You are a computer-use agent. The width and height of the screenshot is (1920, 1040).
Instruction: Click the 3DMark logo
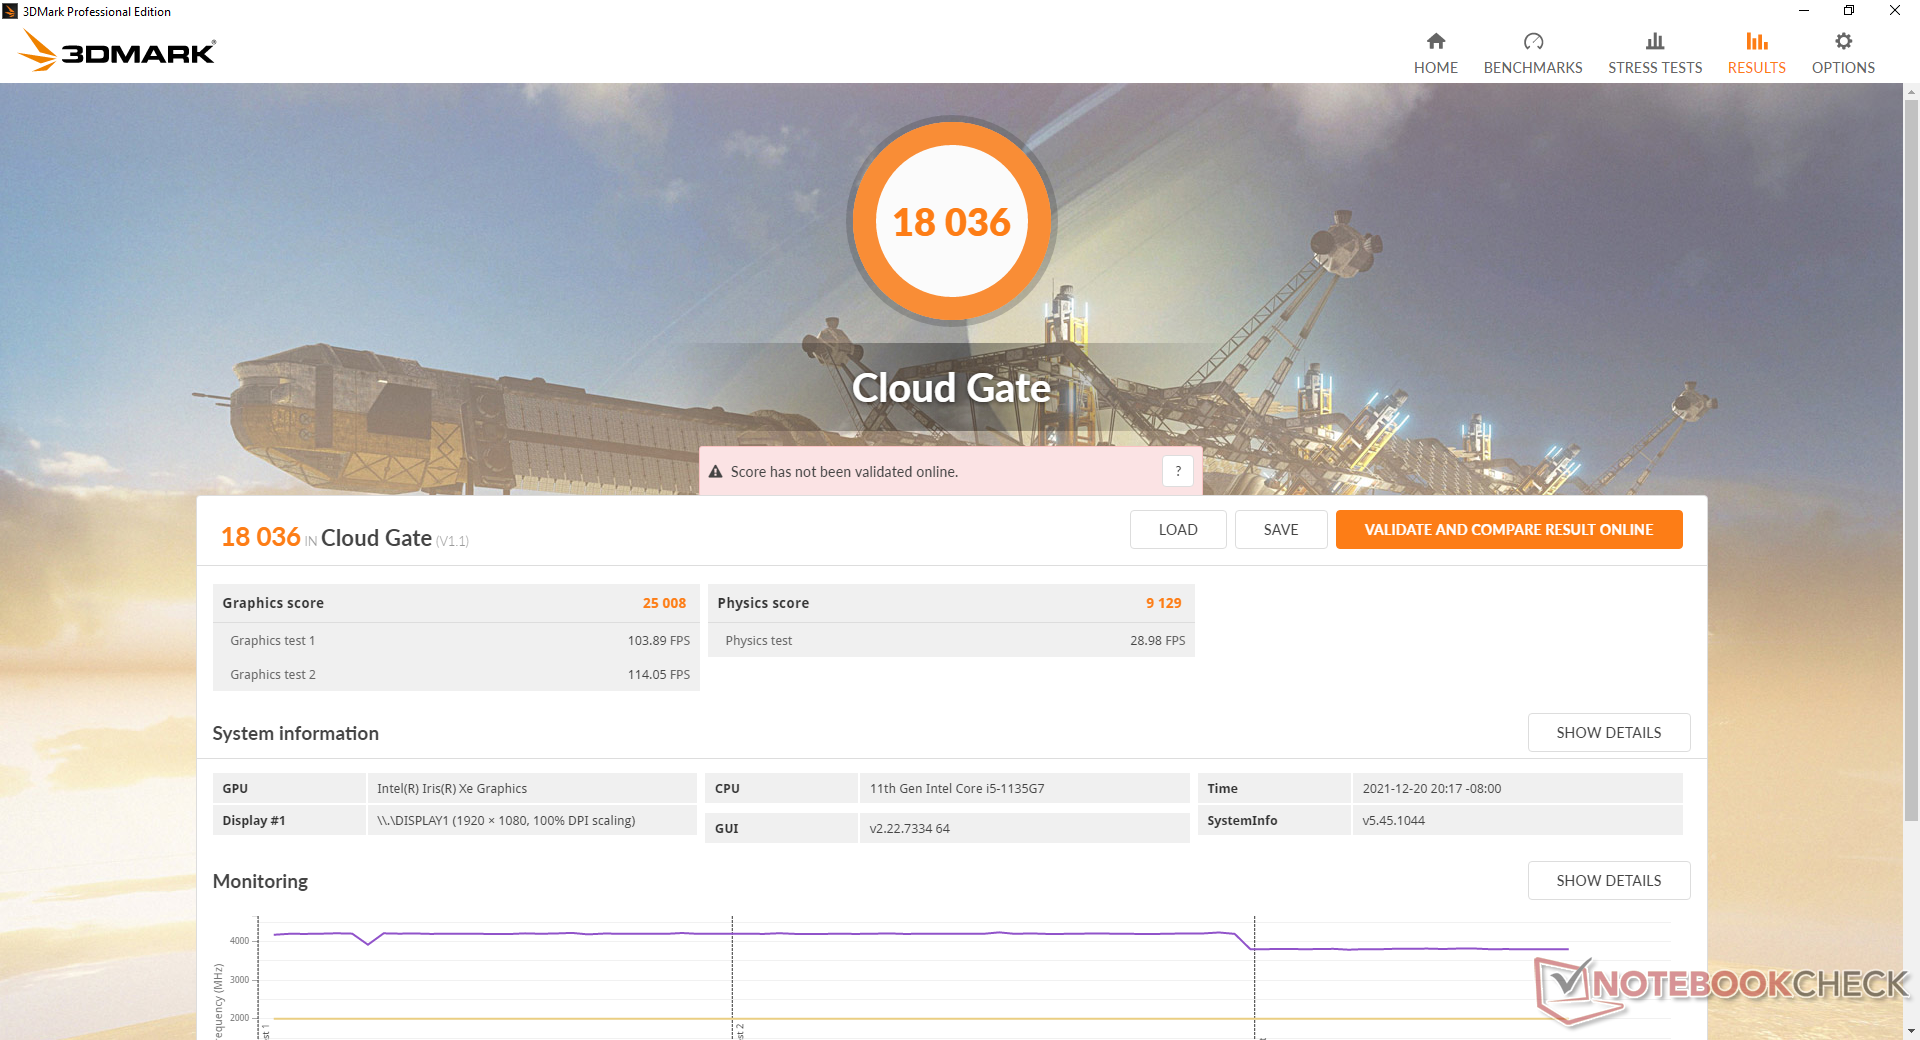coord(118,51)
